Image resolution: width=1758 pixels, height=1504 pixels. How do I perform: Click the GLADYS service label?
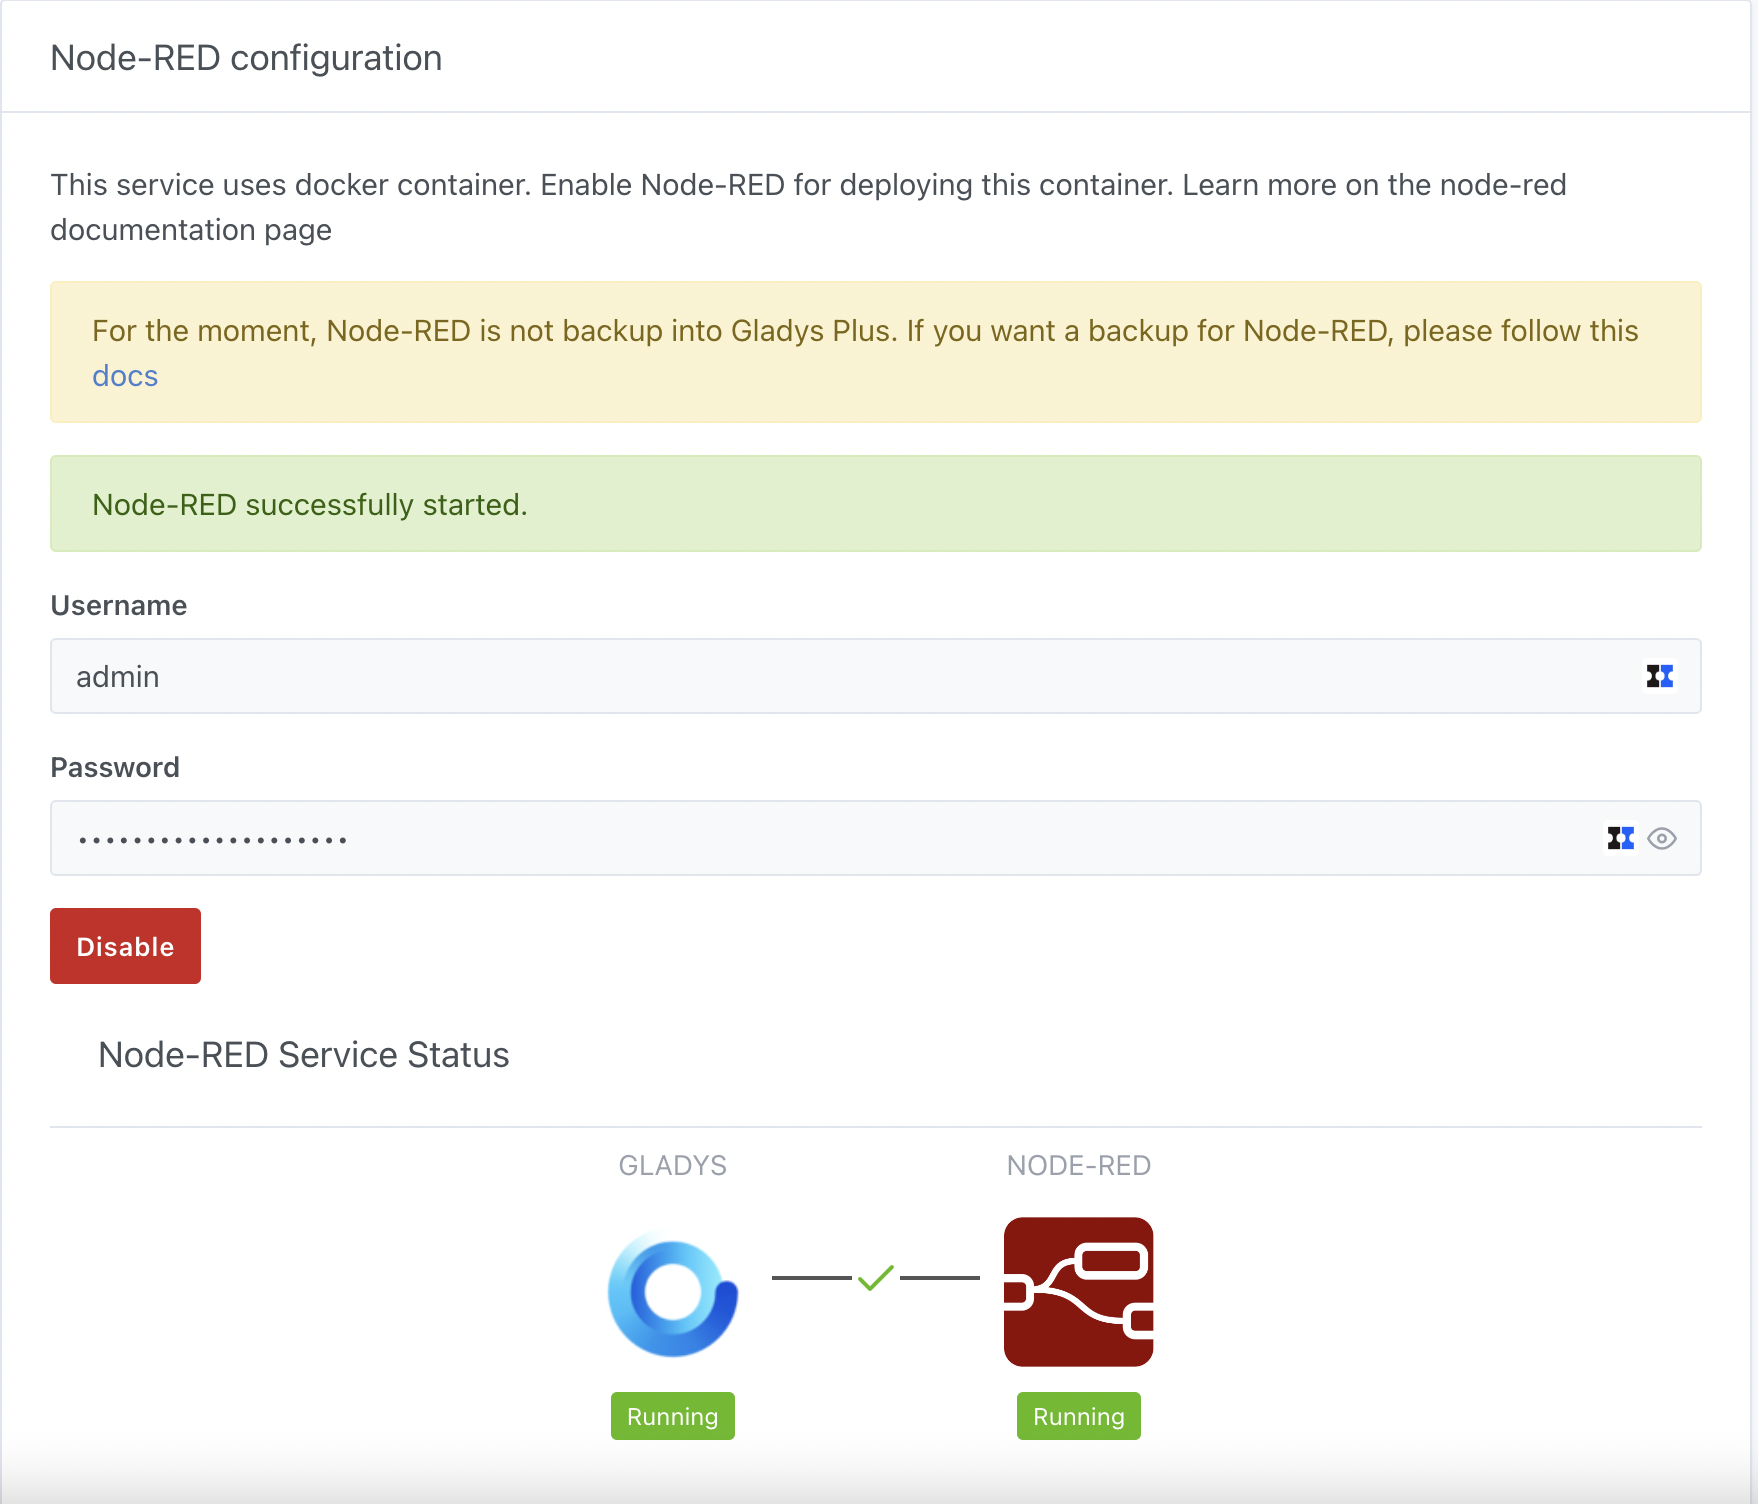point(672,1165)
